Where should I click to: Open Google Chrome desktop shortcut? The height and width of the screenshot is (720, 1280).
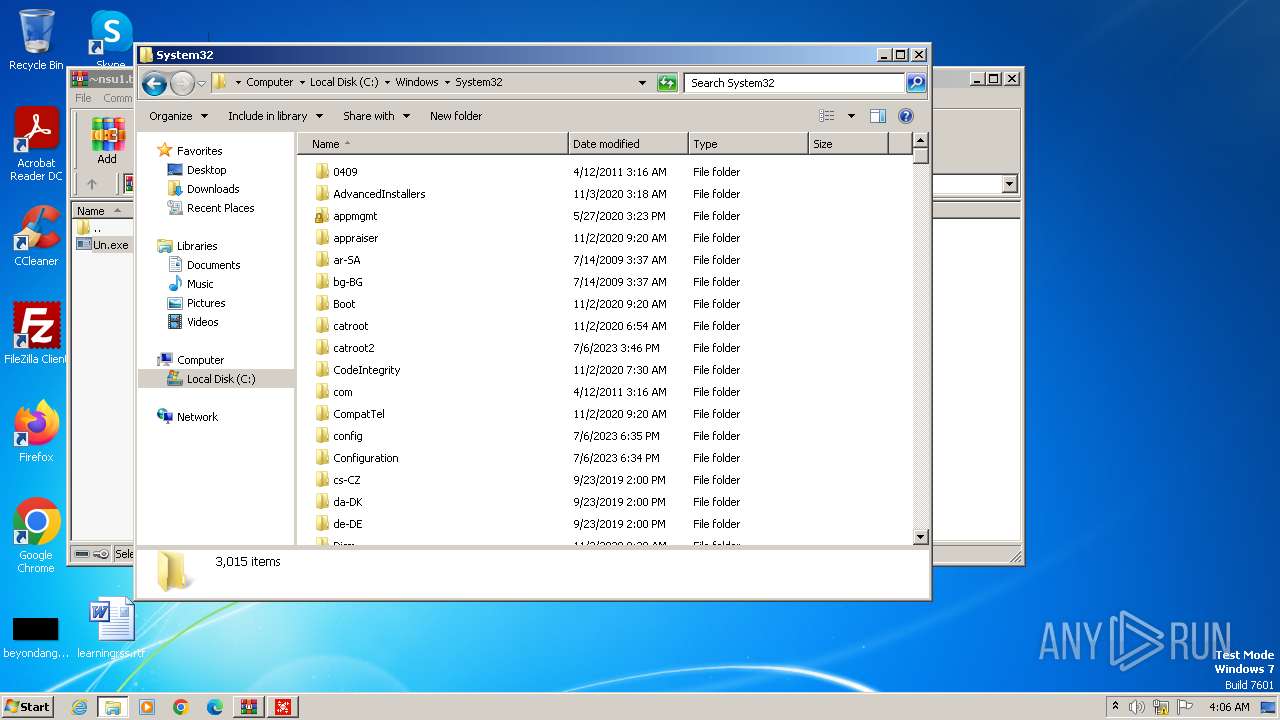pos(36,536)
